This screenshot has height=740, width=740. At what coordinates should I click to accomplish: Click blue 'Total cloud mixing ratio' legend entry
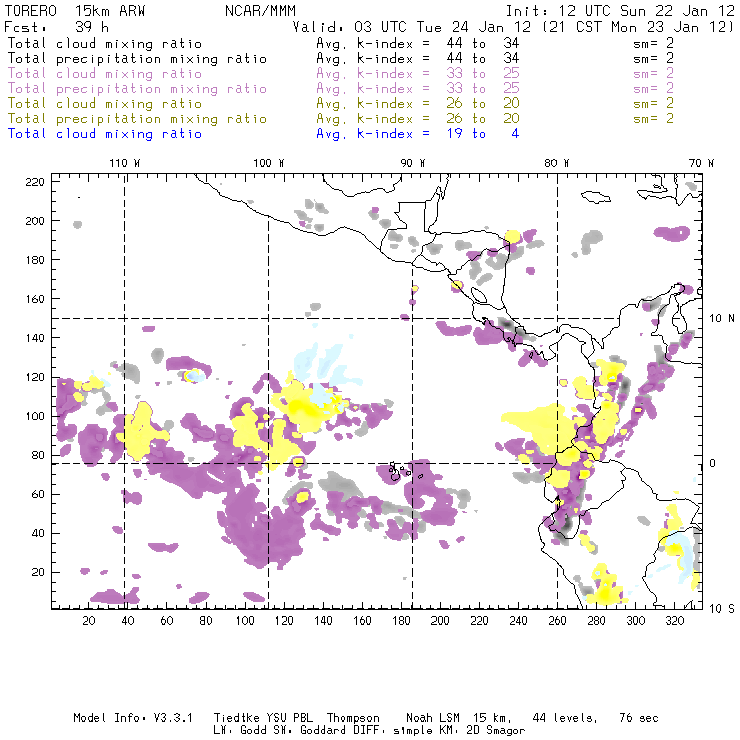[105, 134]
